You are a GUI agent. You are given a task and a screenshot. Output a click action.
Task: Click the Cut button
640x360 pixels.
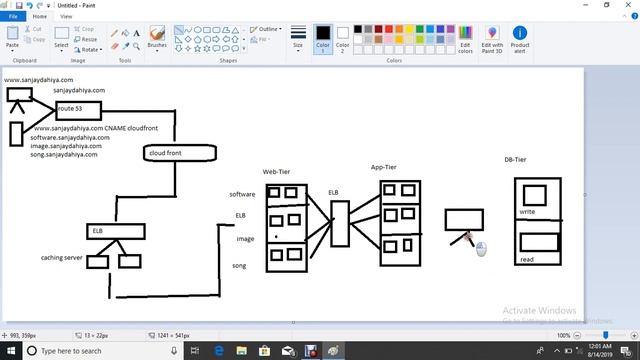pos(33,29)
